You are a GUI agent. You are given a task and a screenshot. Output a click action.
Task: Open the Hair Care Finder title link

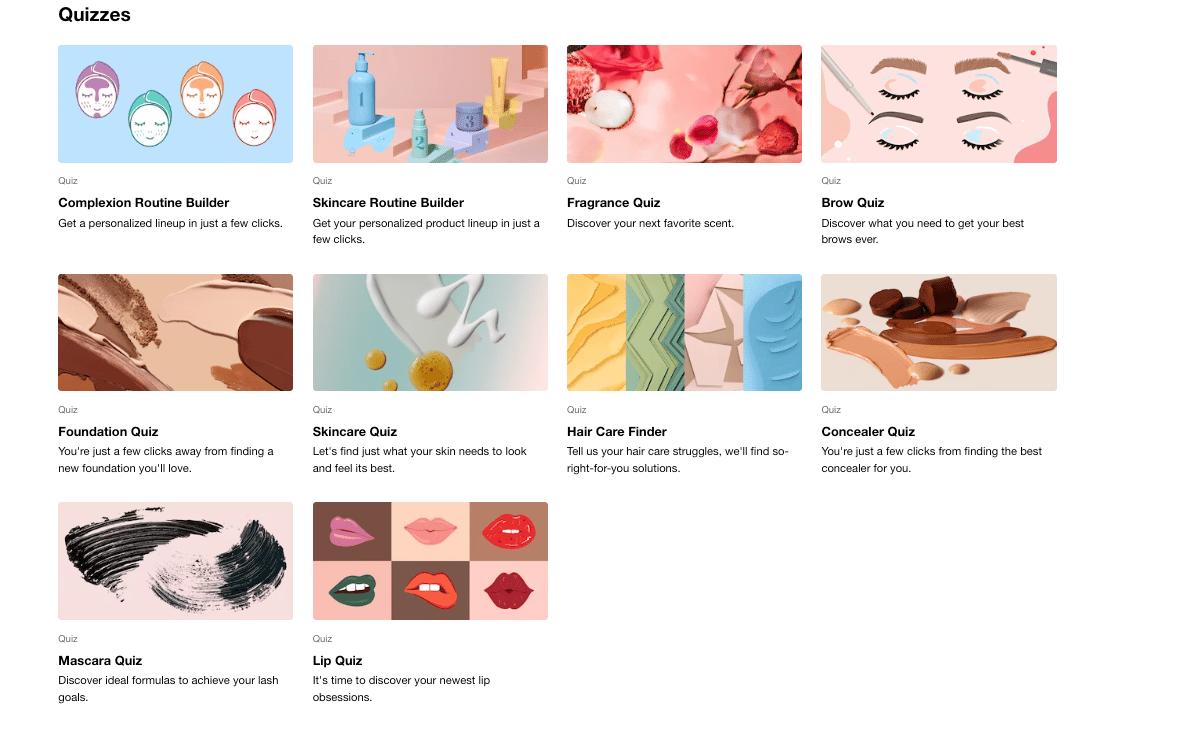tap(616, 431)
